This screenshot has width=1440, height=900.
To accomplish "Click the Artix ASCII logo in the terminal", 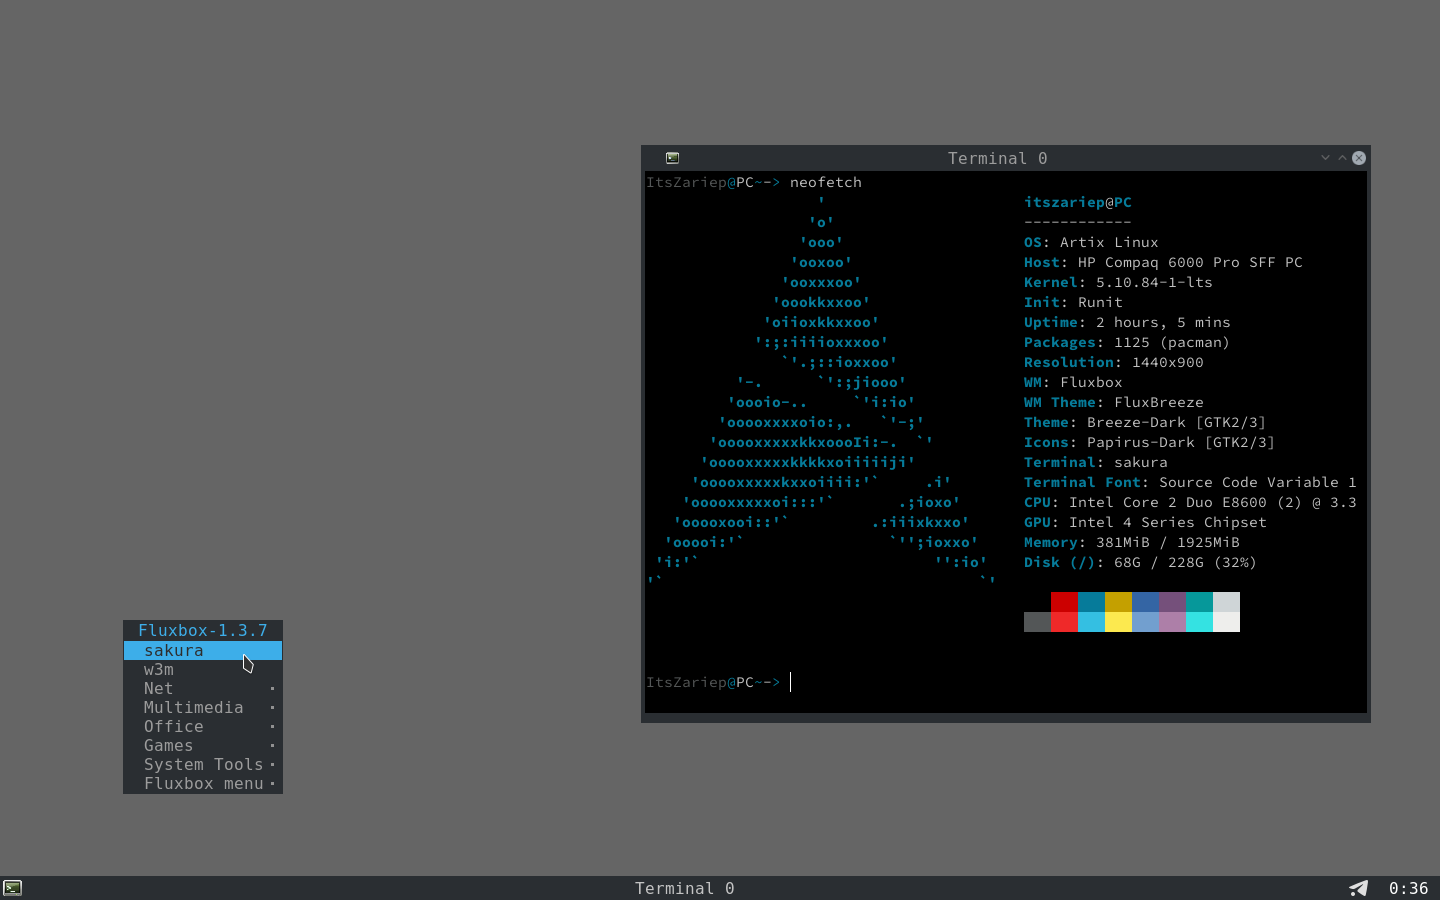I will (821, 392).
